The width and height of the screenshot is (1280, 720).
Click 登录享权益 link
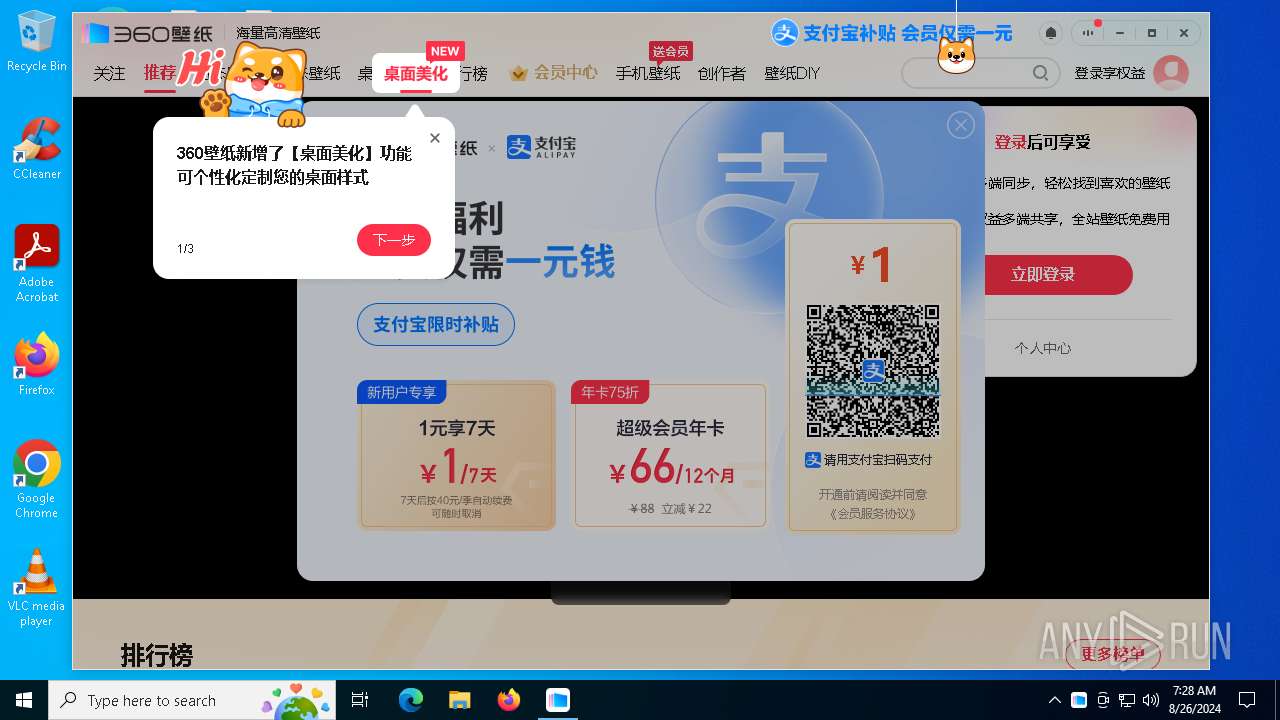click(x=1110, y=73)
